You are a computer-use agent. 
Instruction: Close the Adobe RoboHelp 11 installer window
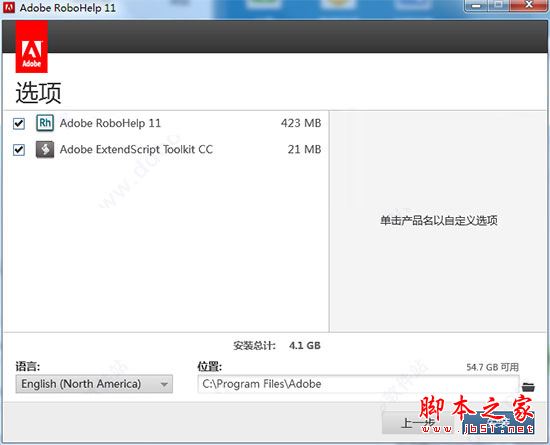[529, 6]
